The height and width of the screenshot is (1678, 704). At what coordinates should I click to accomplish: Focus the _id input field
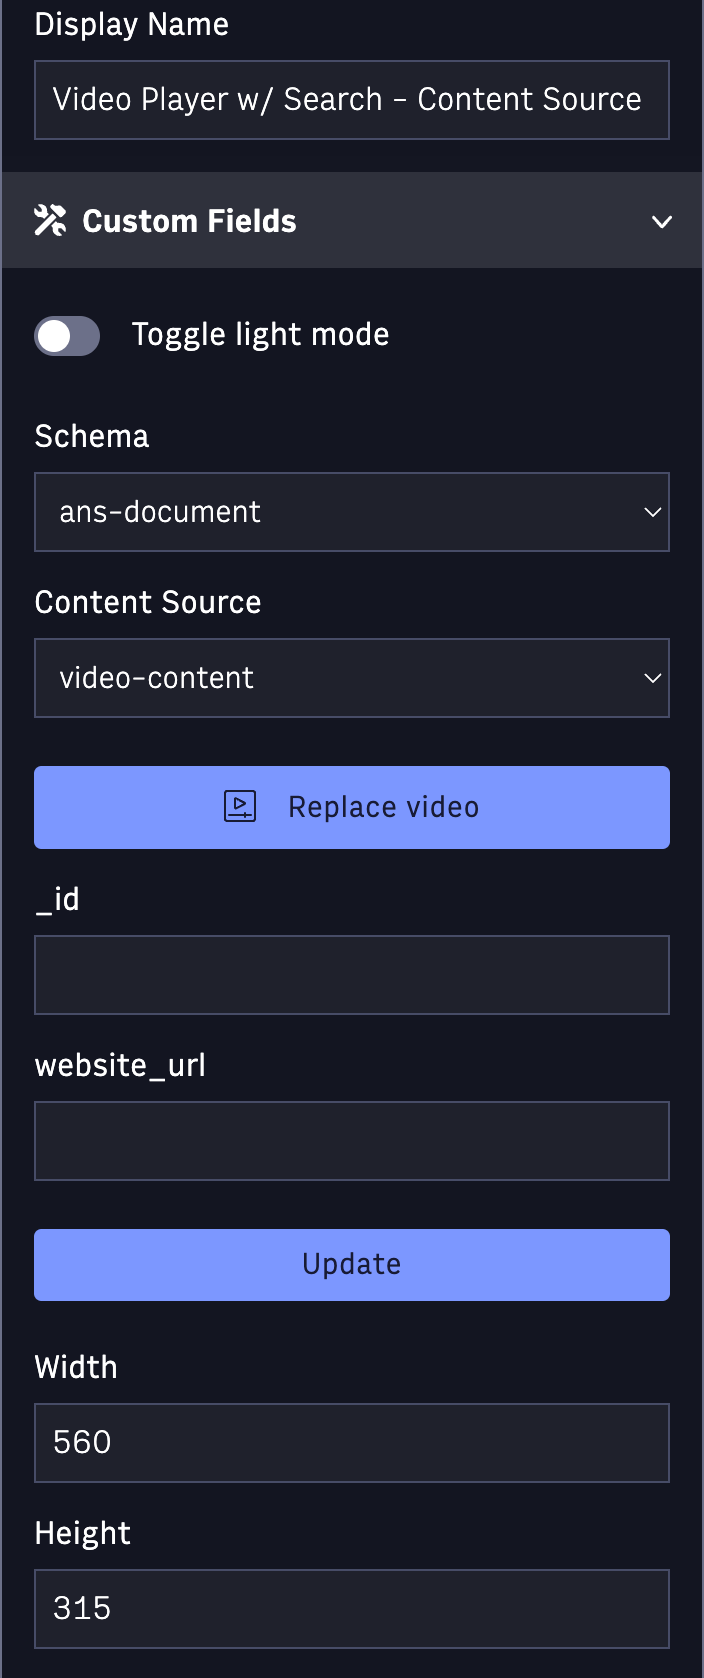pos(352,975)
